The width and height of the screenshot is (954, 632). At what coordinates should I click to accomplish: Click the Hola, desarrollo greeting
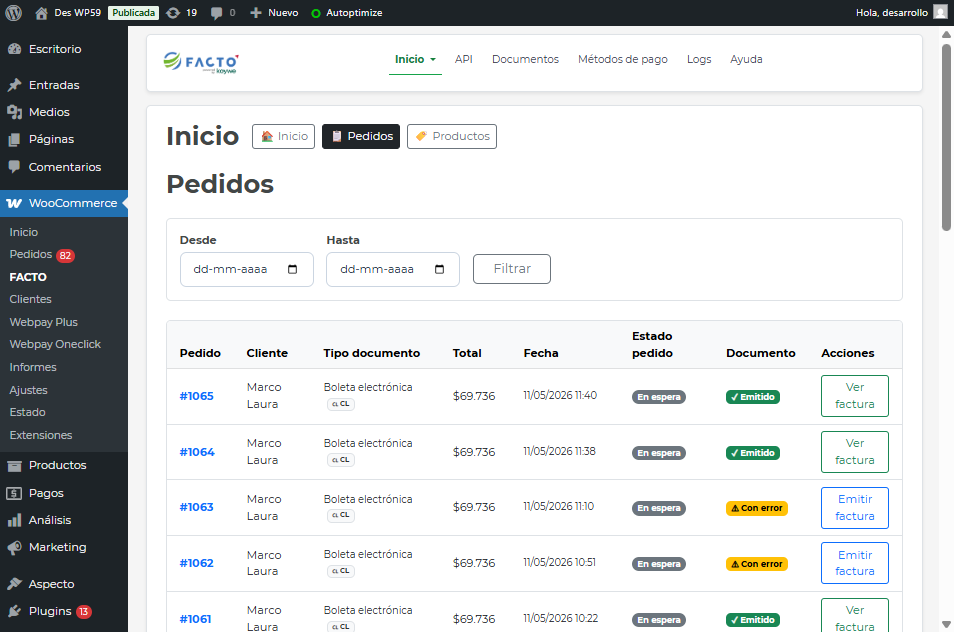[x=891, y=13]
